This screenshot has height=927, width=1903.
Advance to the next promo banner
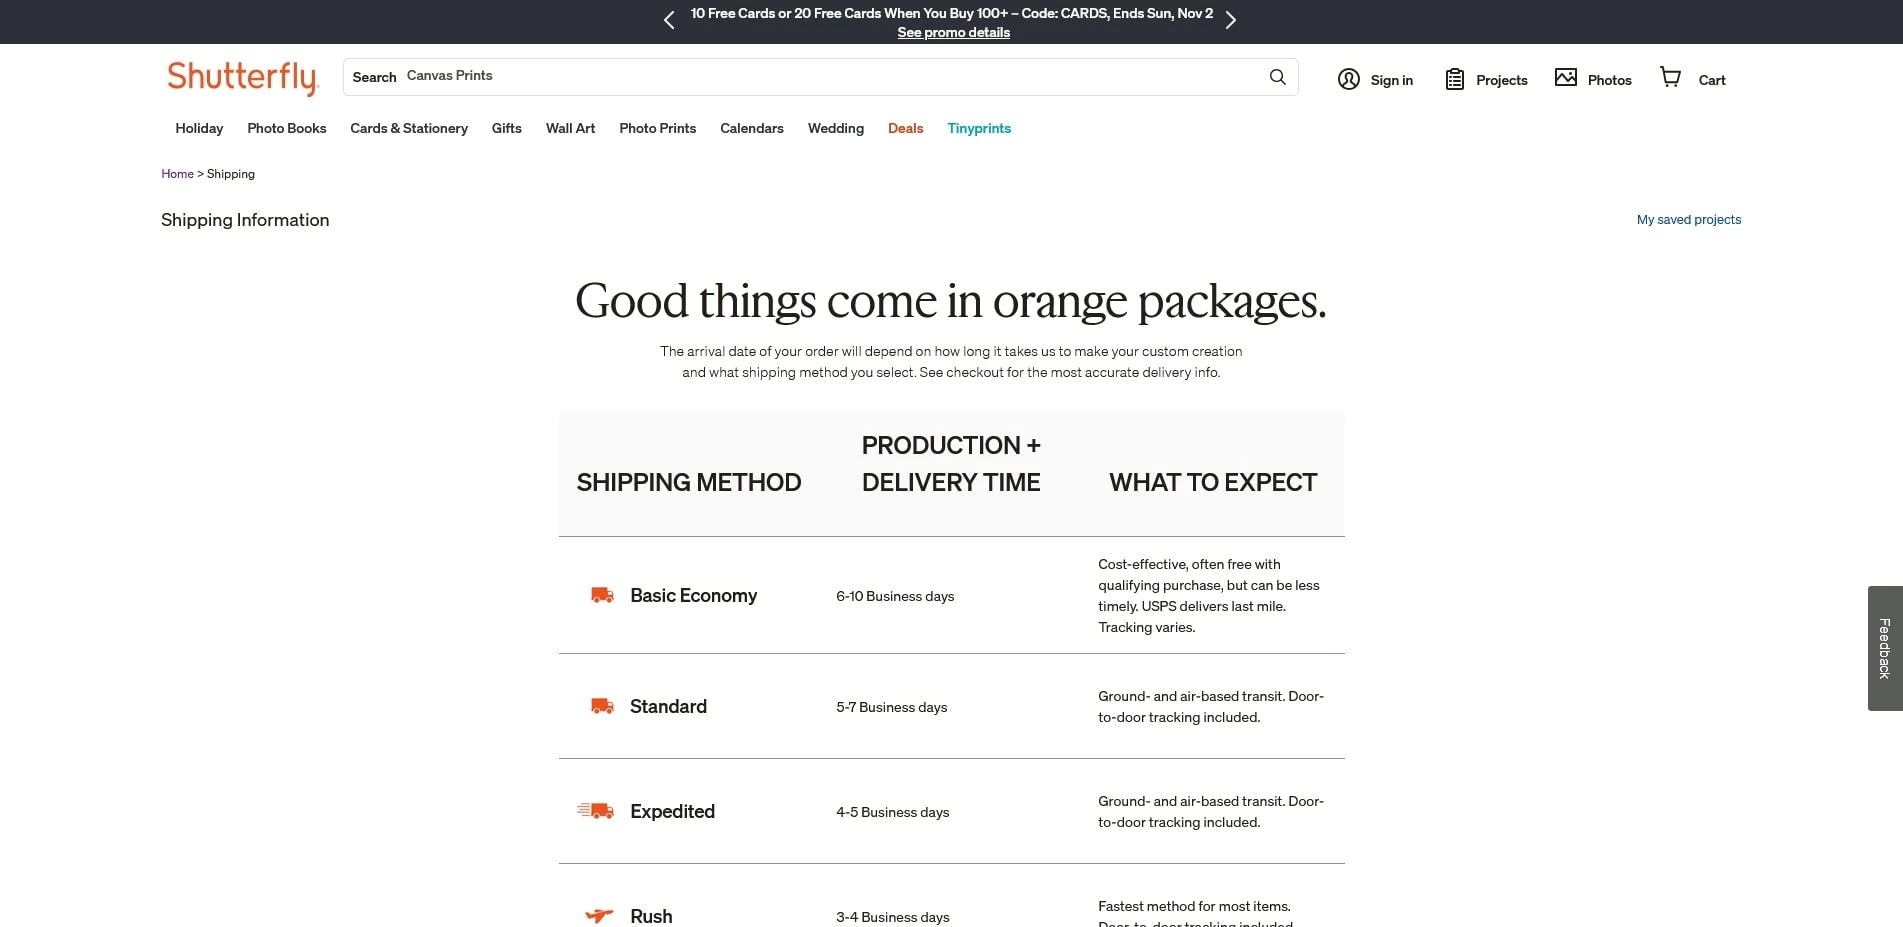(x=1231, y=20)
